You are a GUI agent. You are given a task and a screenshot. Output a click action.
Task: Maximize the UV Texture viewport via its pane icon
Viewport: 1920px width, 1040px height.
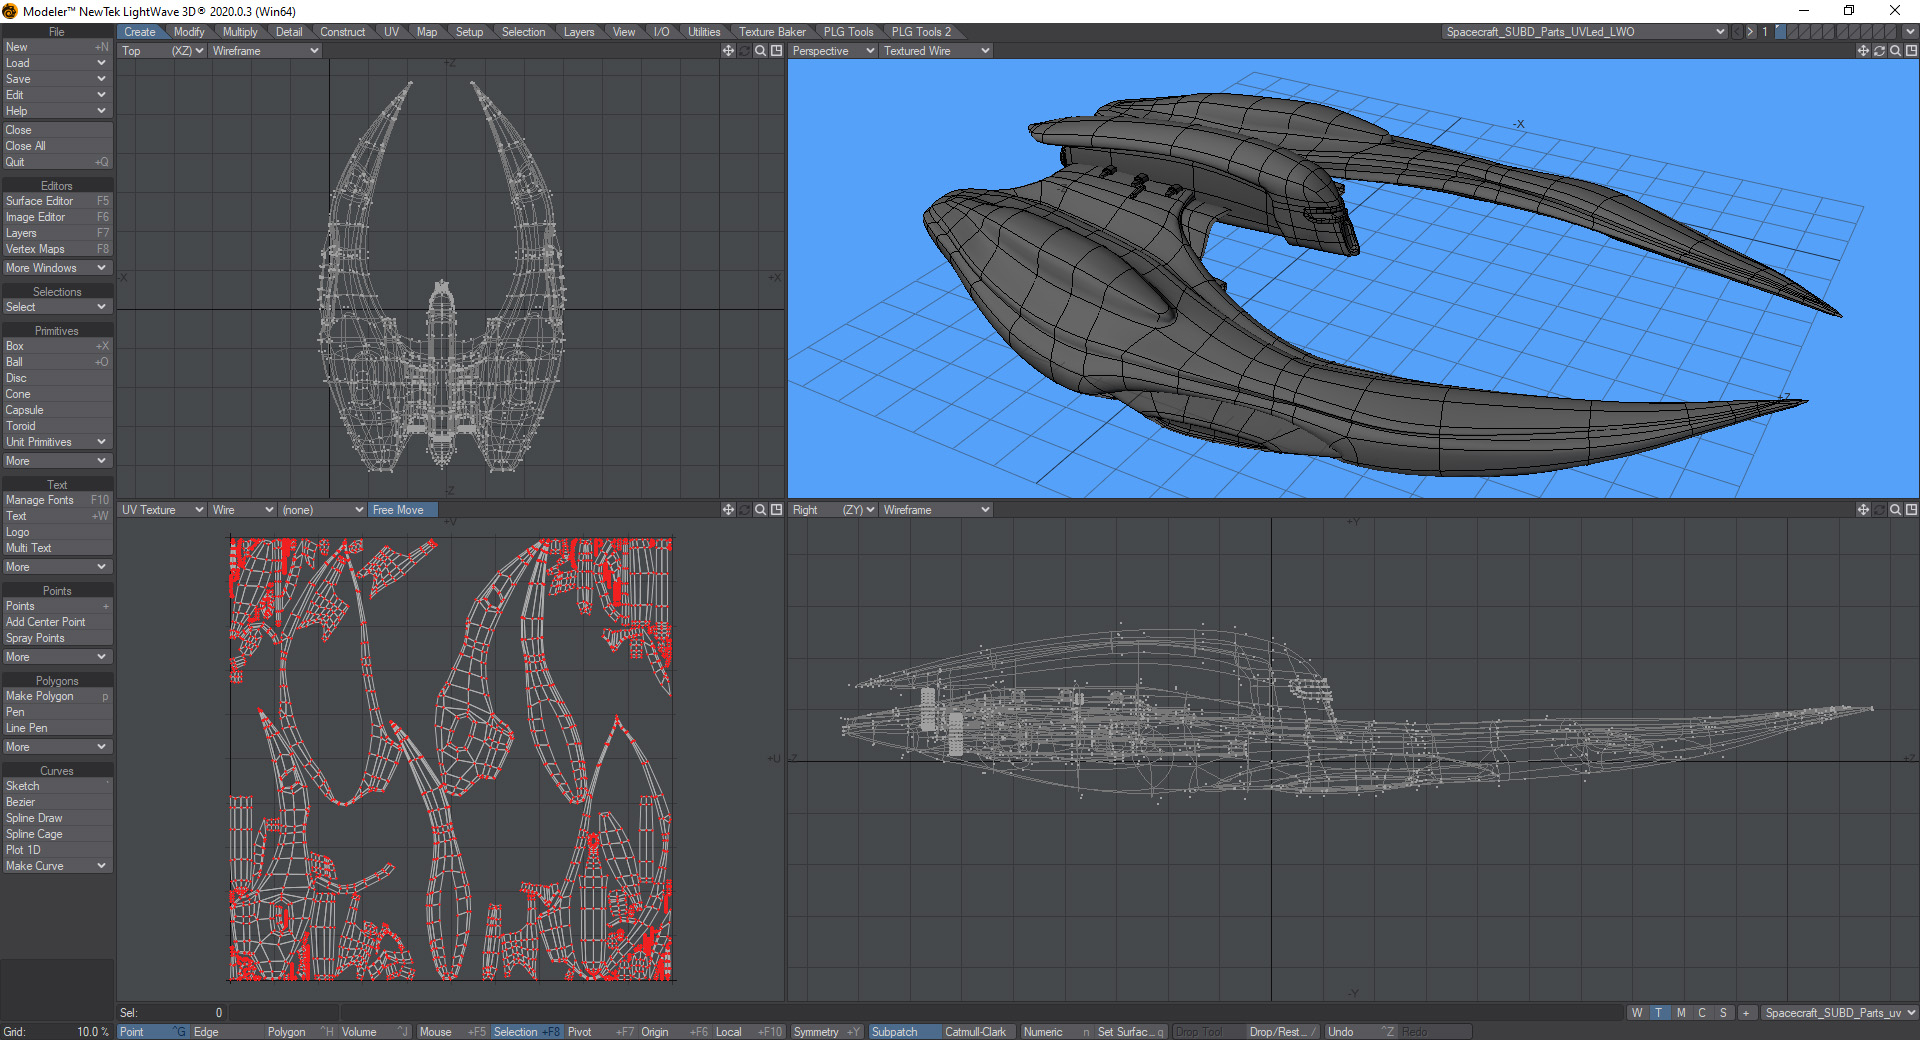(x=777, y=509)
